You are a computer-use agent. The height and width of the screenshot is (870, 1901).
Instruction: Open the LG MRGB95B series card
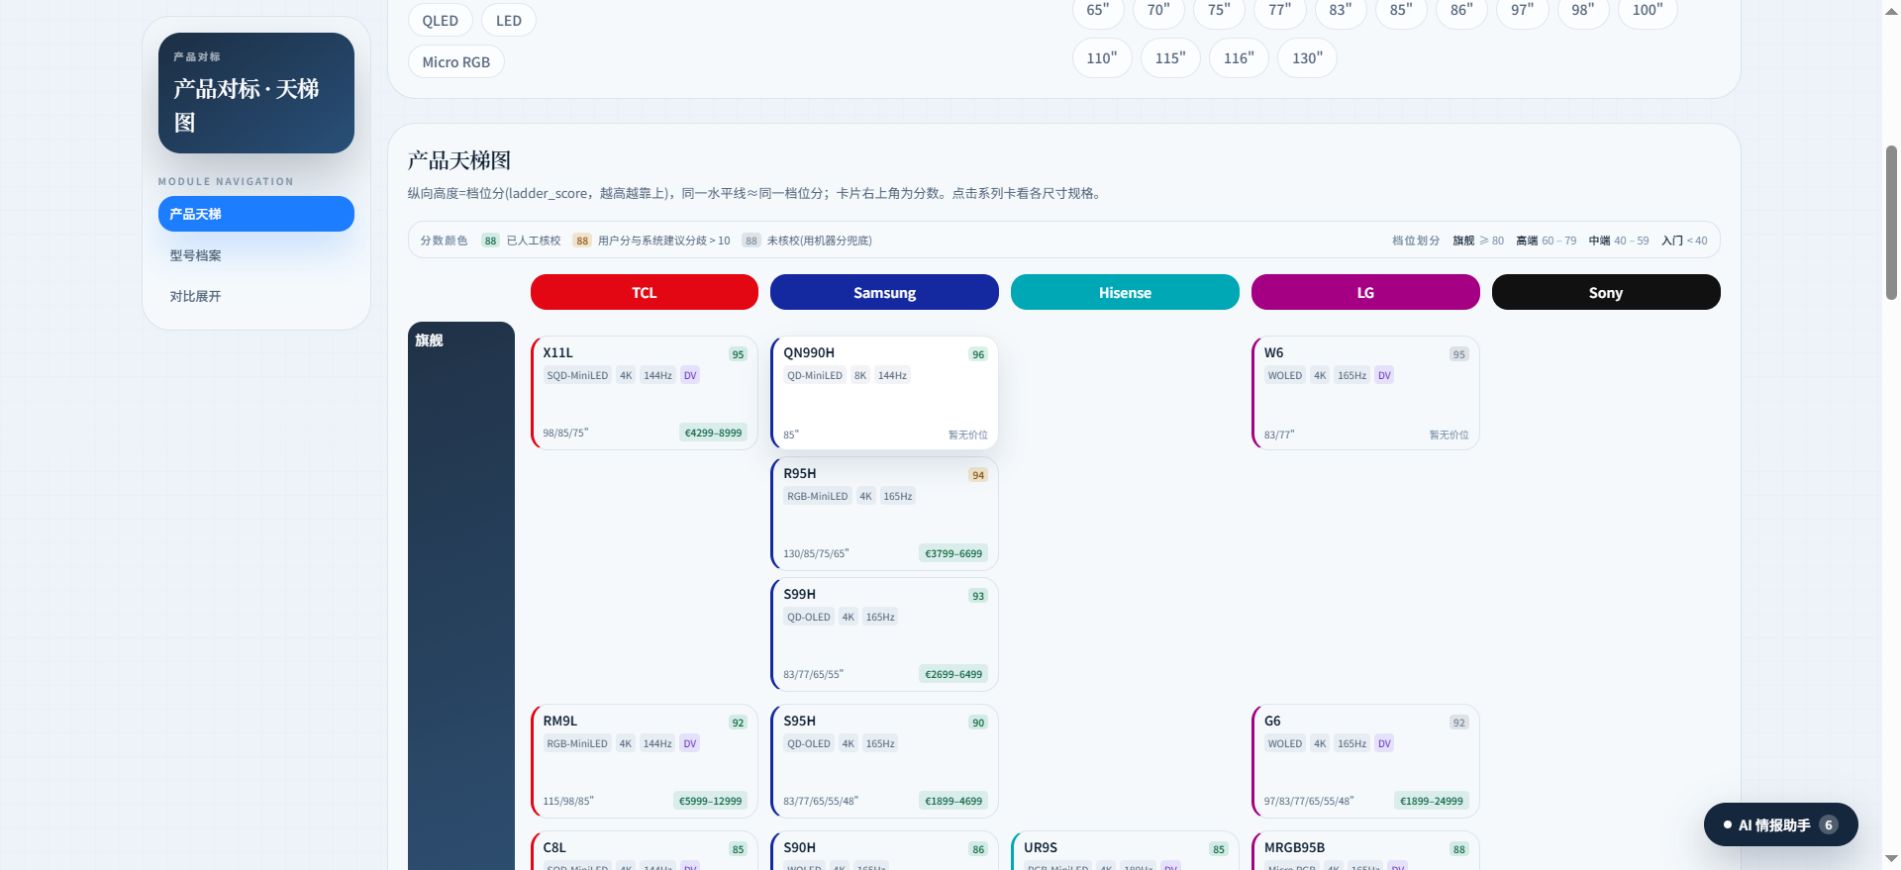(1365, 851)
